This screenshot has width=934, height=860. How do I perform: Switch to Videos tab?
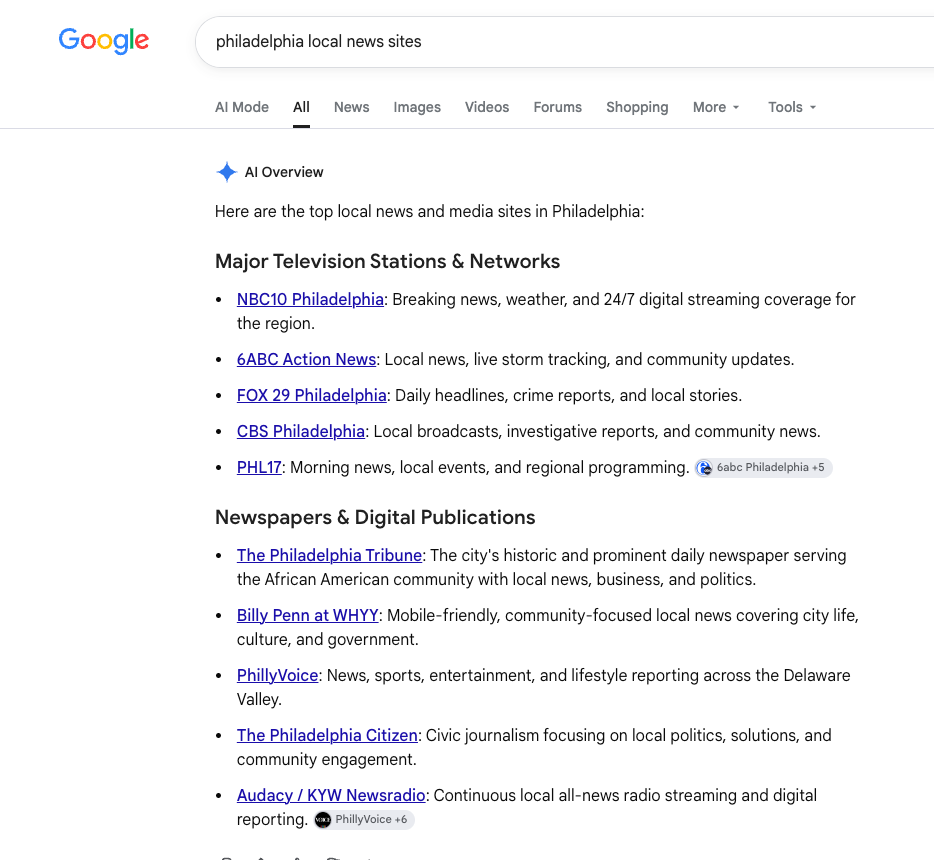[487, 107]
